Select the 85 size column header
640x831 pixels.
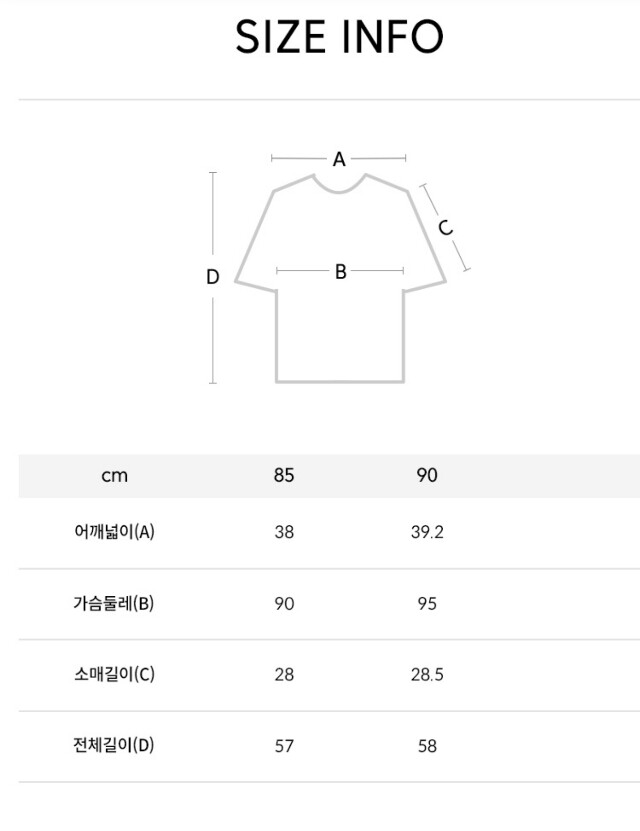(x=284, y=475)
